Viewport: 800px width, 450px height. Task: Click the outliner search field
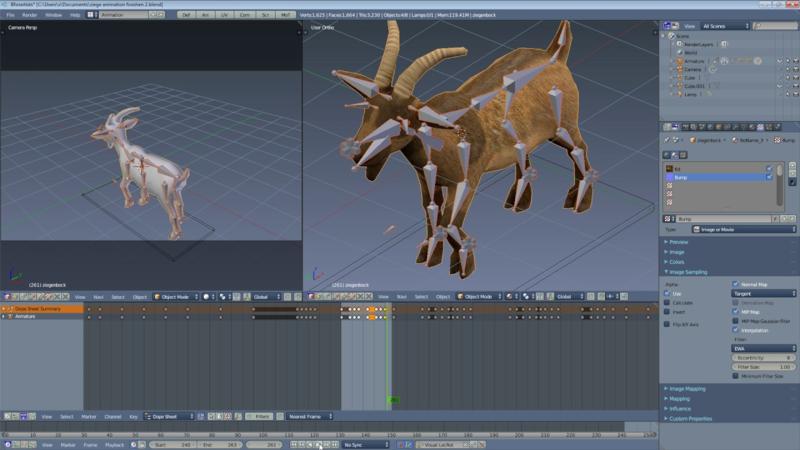pyautogui.click(x=773, y=25)
